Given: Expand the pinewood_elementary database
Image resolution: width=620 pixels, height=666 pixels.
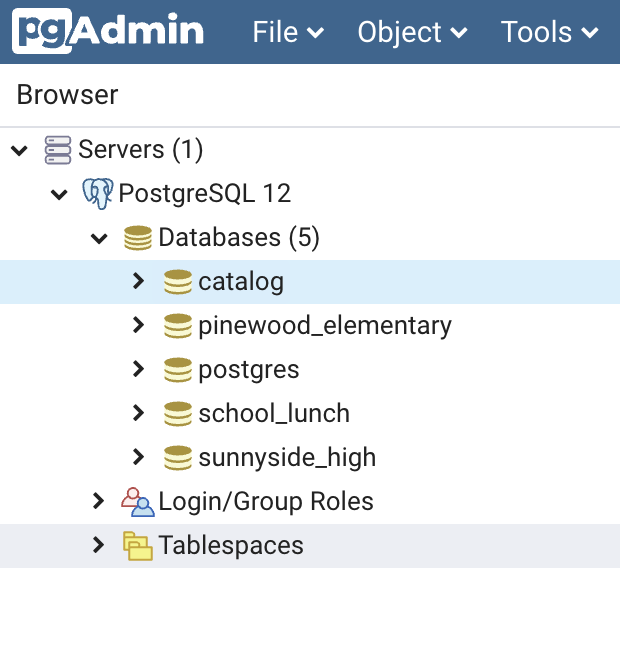Looking at the screenshot, I should click(x=138, y=325).
